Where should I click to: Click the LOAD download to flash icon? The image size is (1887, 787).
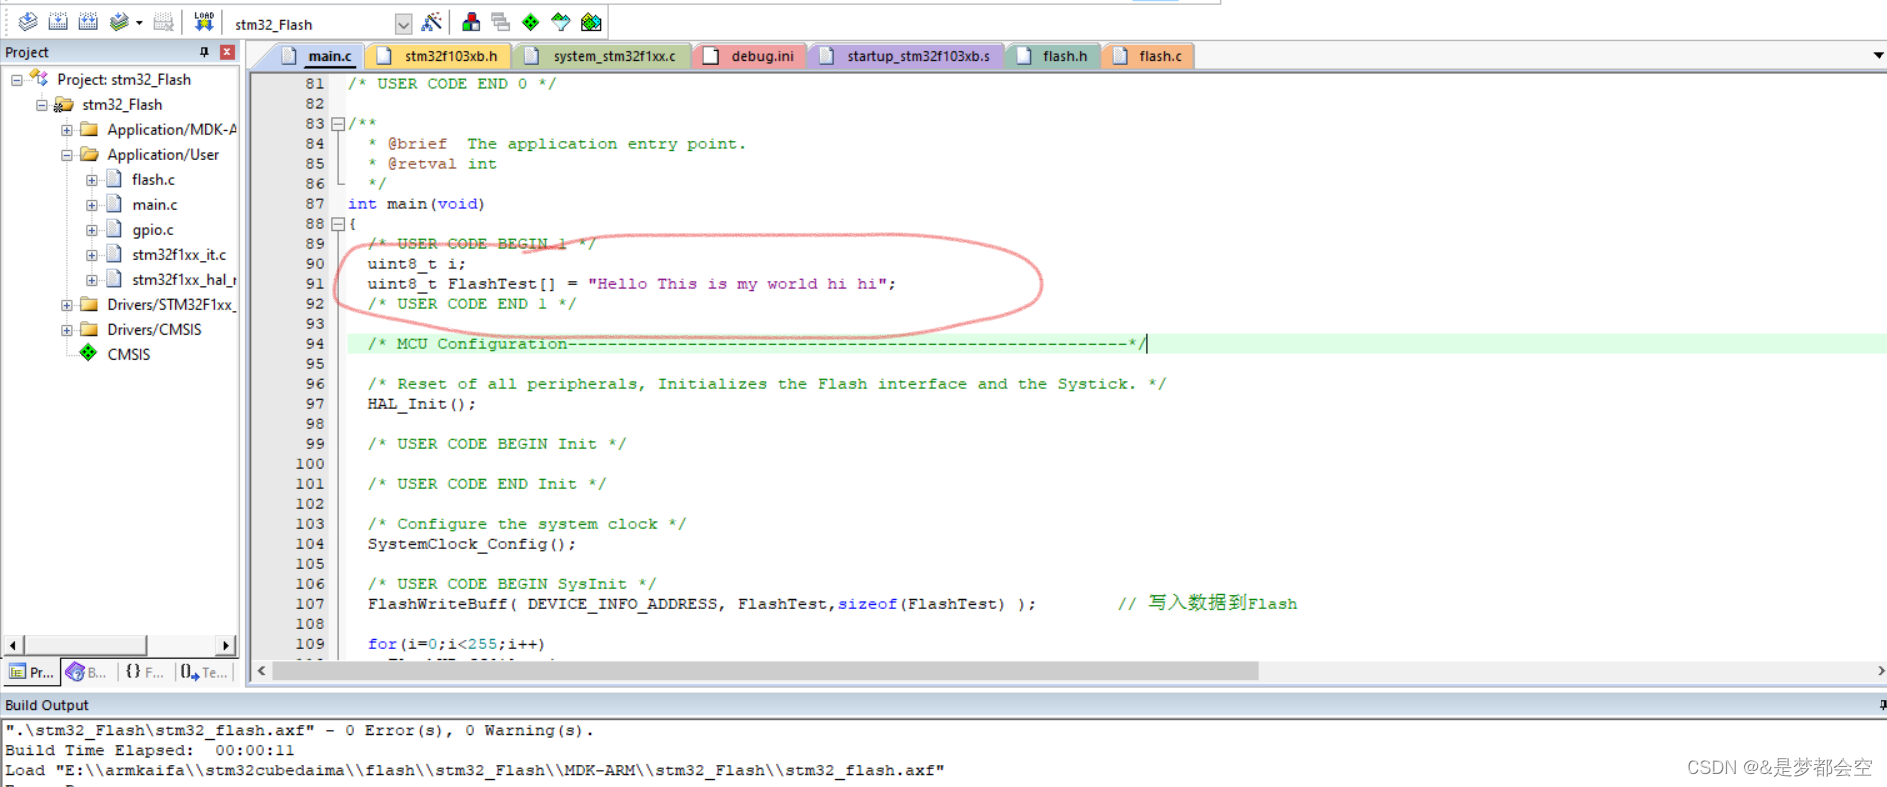click(204, 22)
